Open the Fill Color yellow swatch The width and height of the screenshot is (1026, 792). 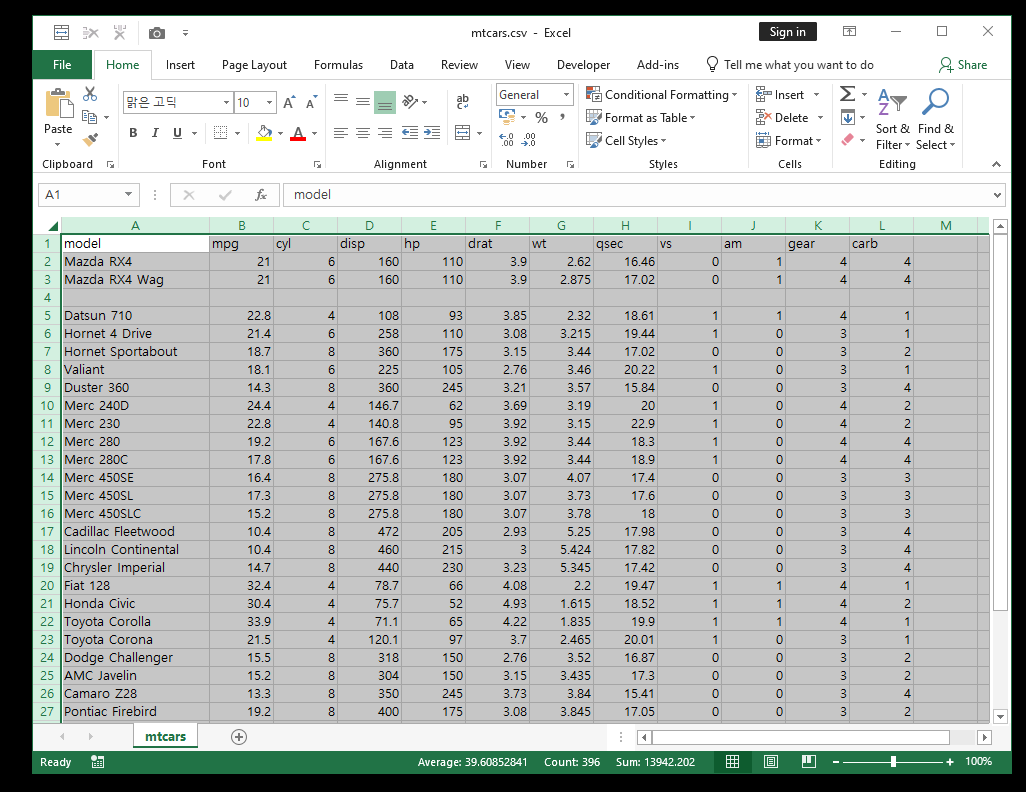(264, 133)
